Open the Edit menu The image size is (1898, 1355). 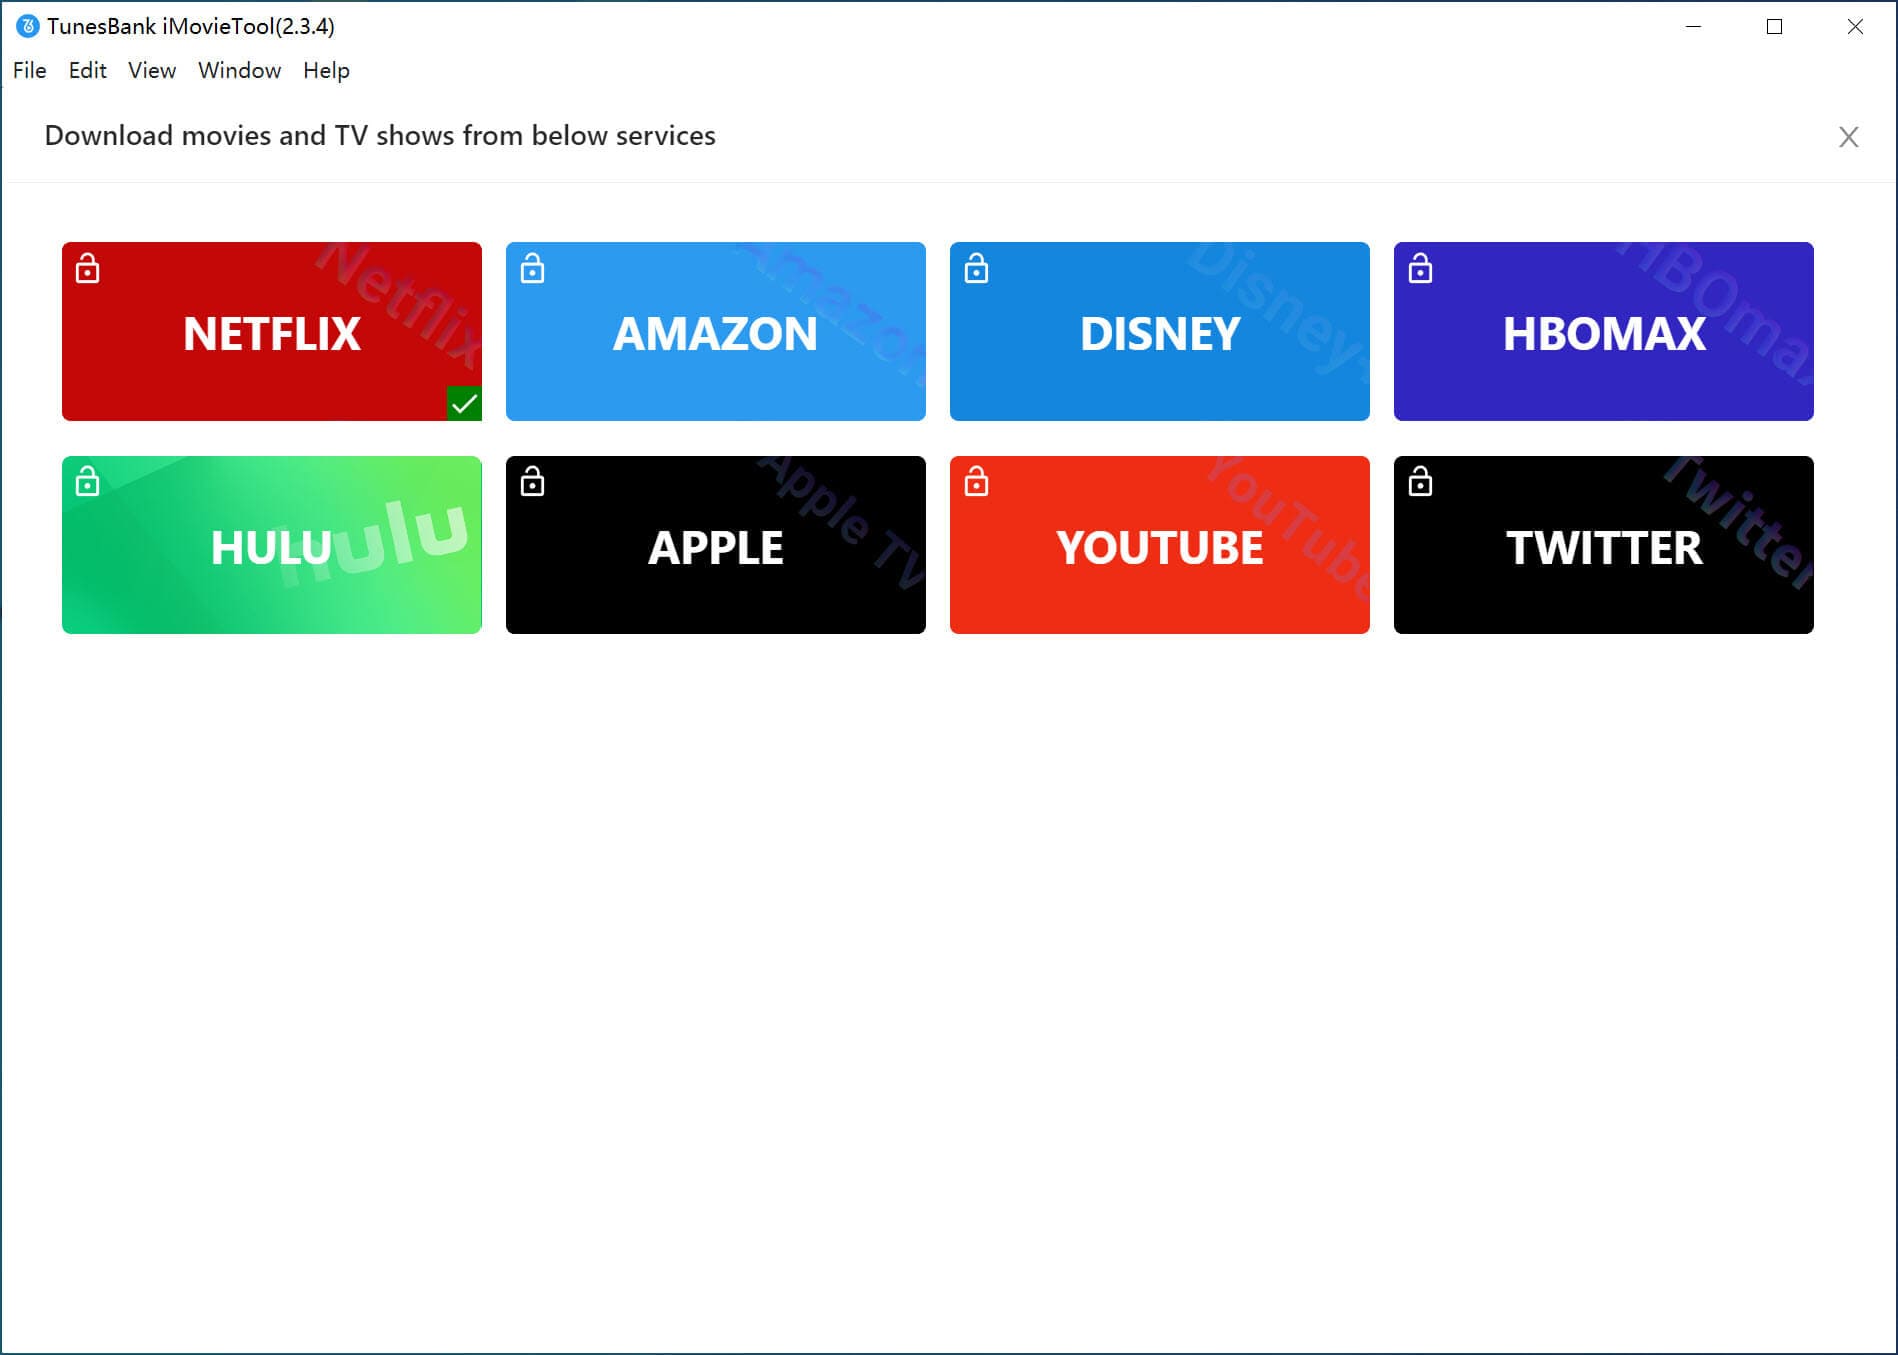click(88, 70)
